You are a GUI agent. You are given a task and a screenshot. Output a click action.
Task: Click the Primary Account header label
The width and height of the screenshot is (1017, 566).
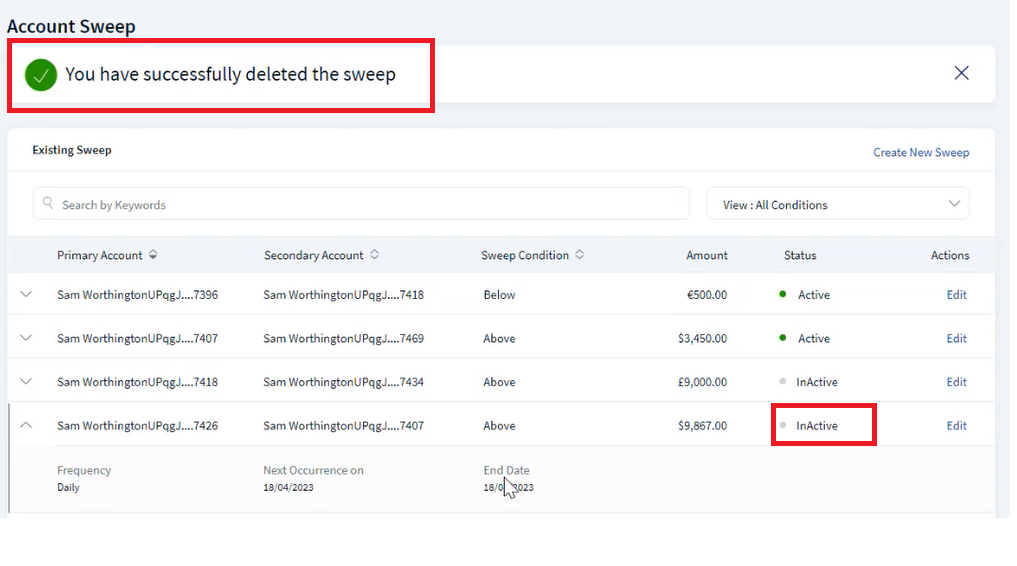[100, 255]
